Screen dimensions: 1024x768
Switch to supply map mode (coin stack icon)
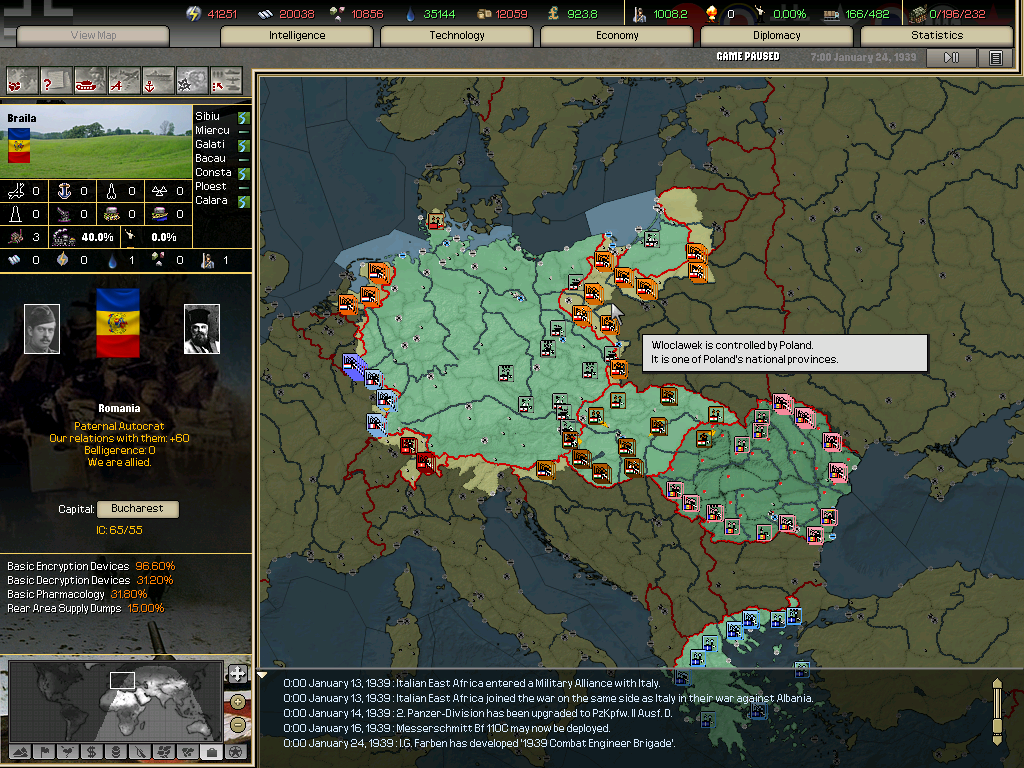116,752
